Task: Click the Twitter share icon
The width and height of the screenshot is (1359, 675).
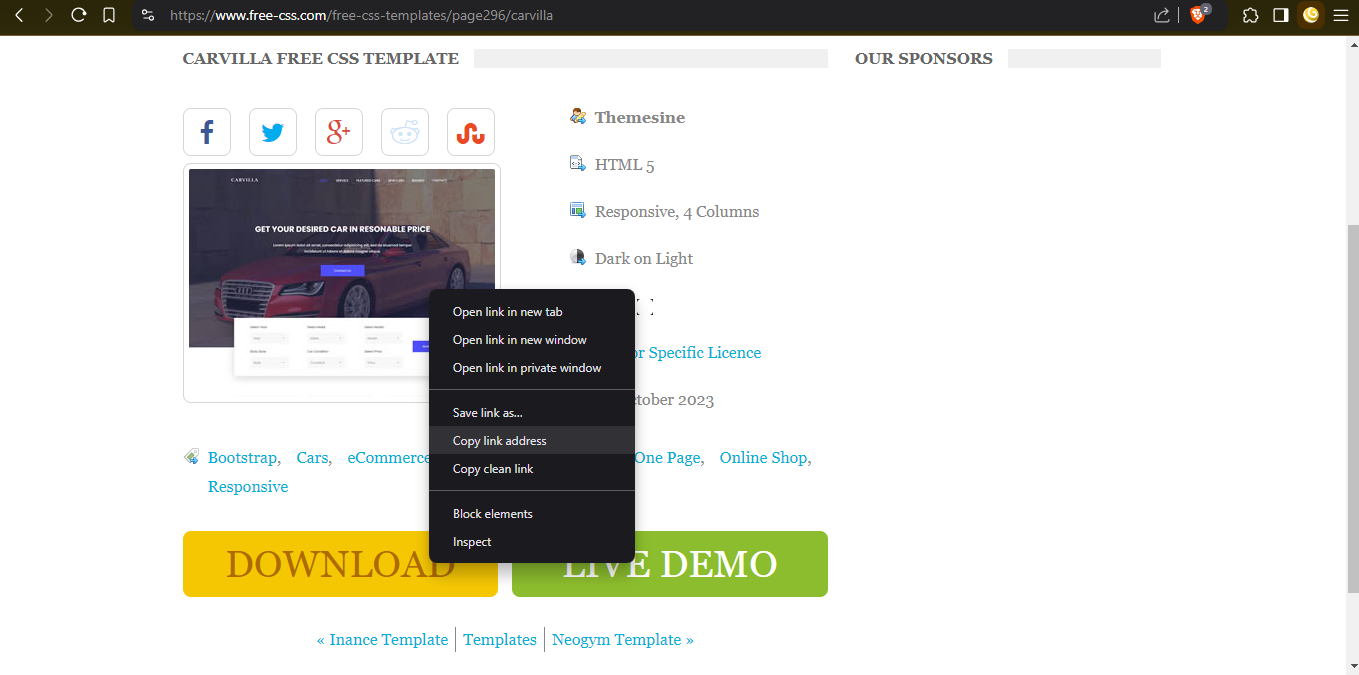Action: click(x=273, y=132)
